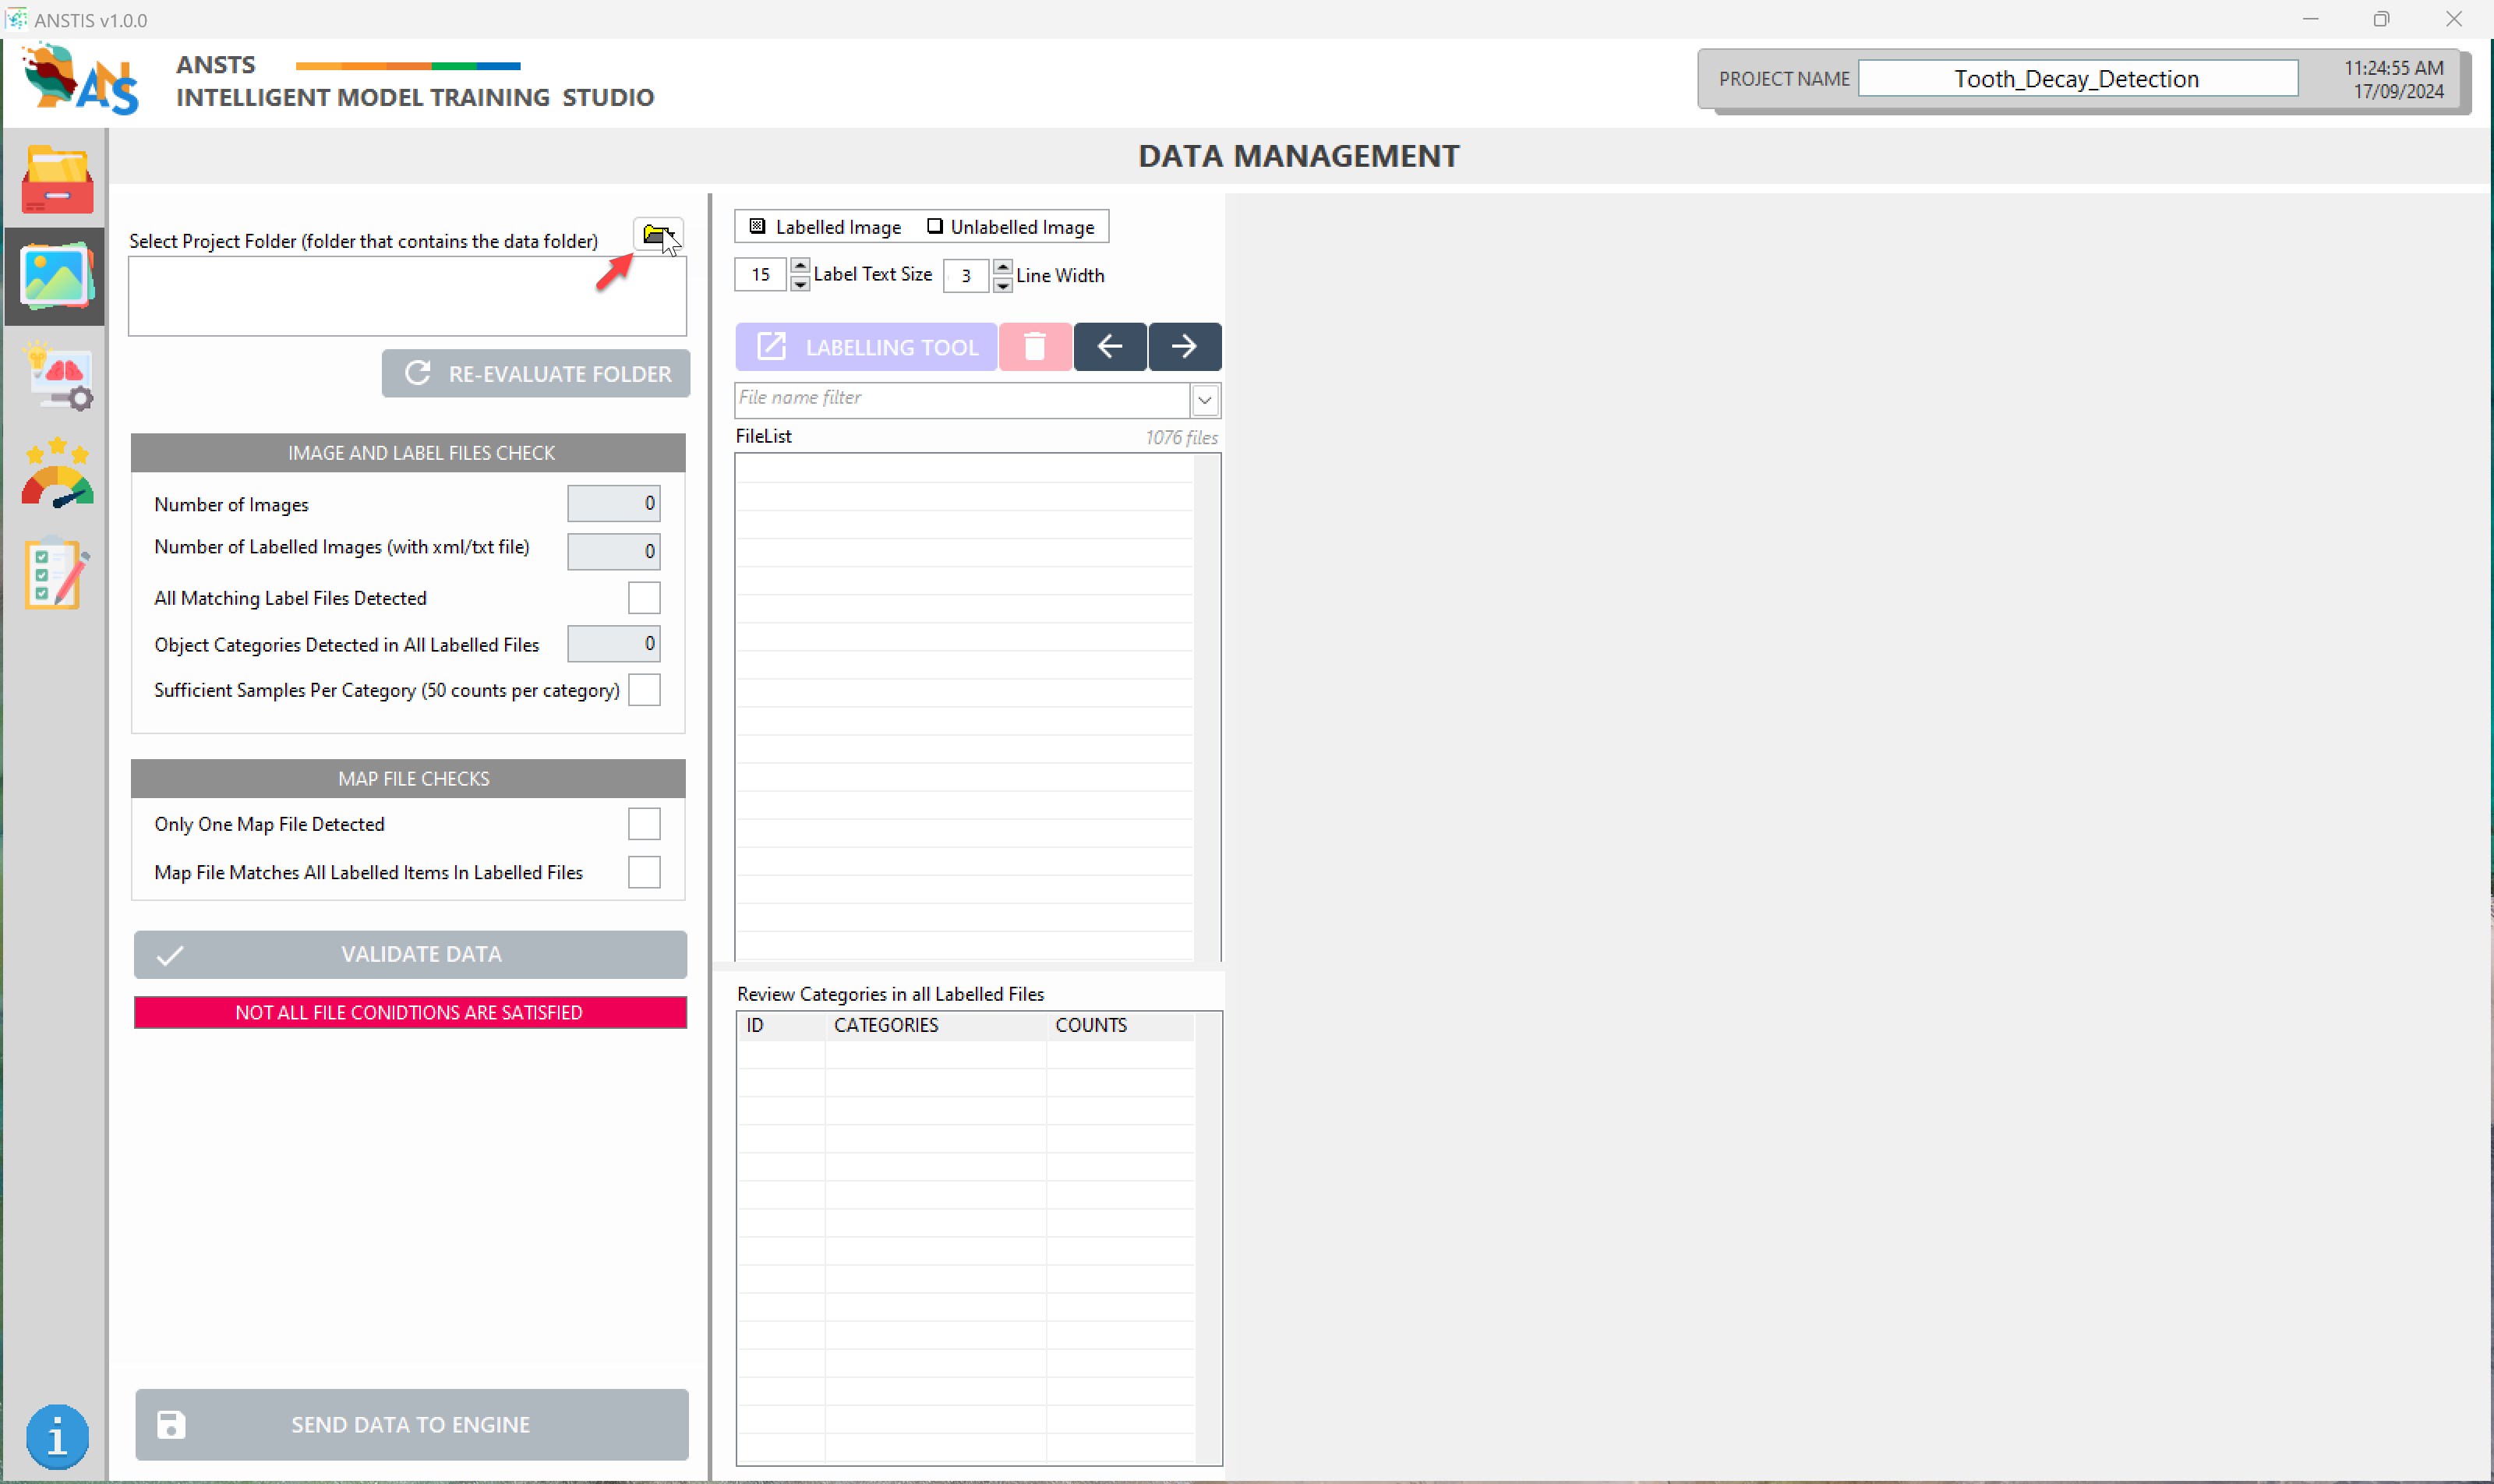Toggle the Labelled Image checkbox
Image resolution: width=2494 pixels, height=1484 pixels.
tap(757, 226)
